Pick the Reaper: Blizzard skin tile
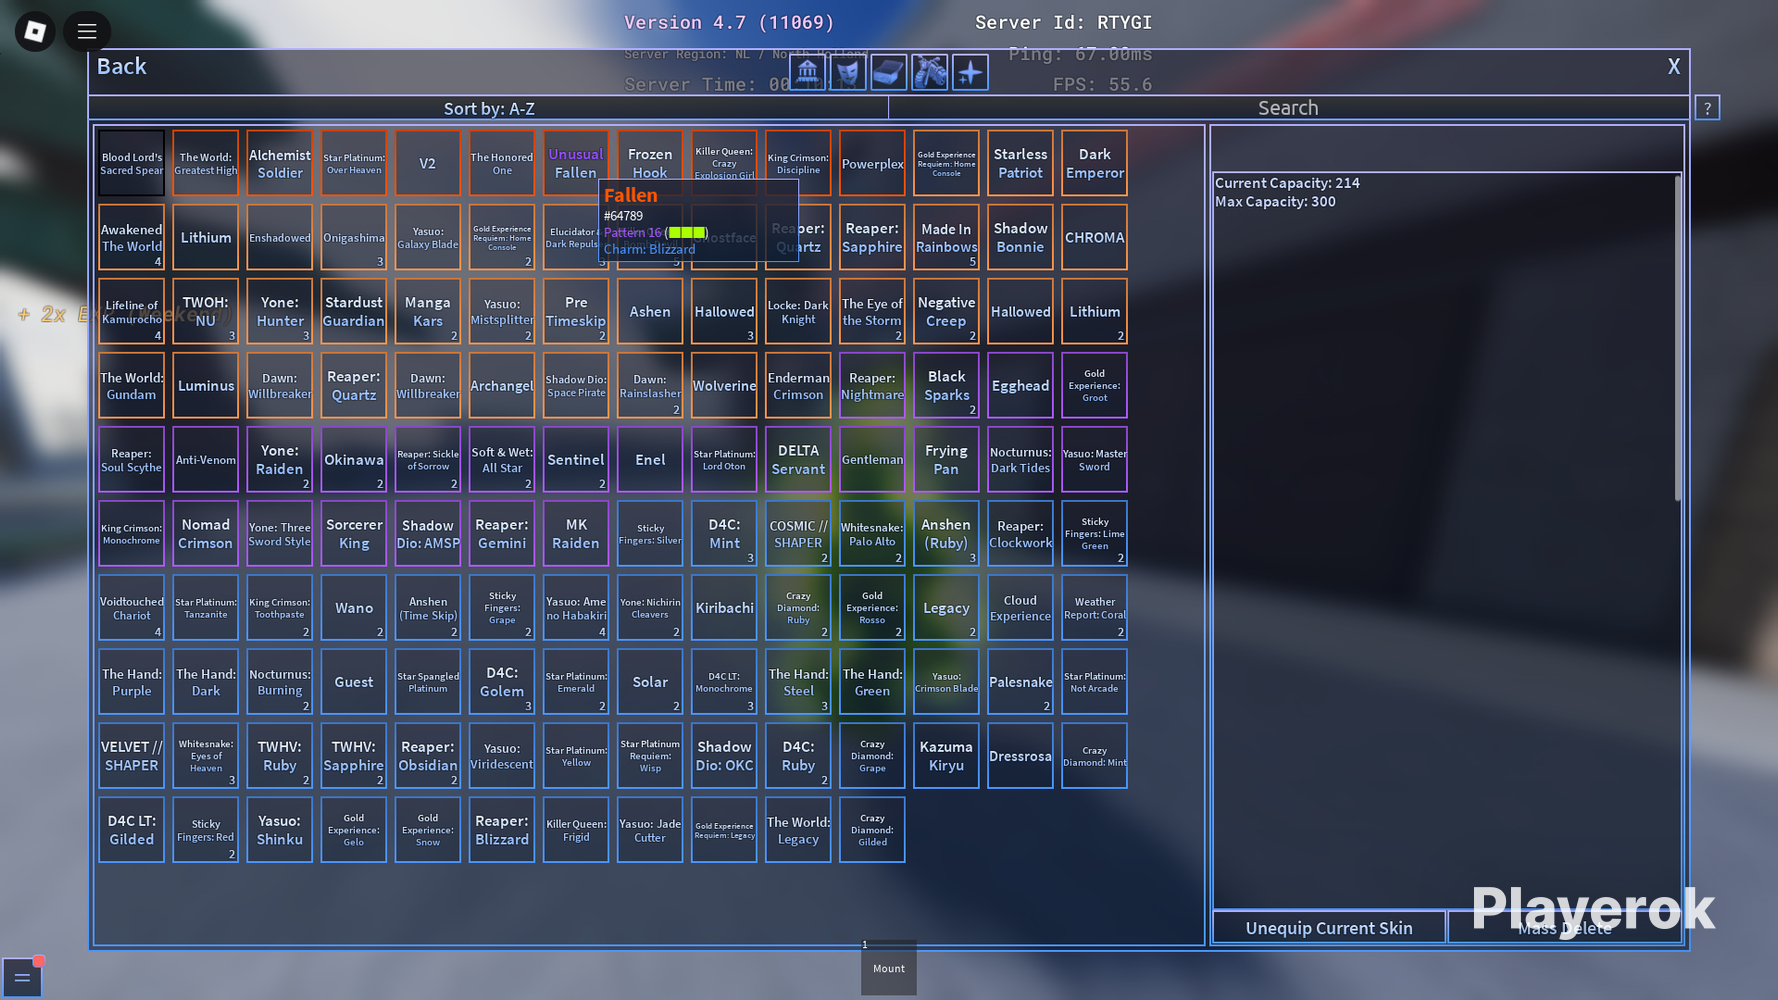 [502, 829]
